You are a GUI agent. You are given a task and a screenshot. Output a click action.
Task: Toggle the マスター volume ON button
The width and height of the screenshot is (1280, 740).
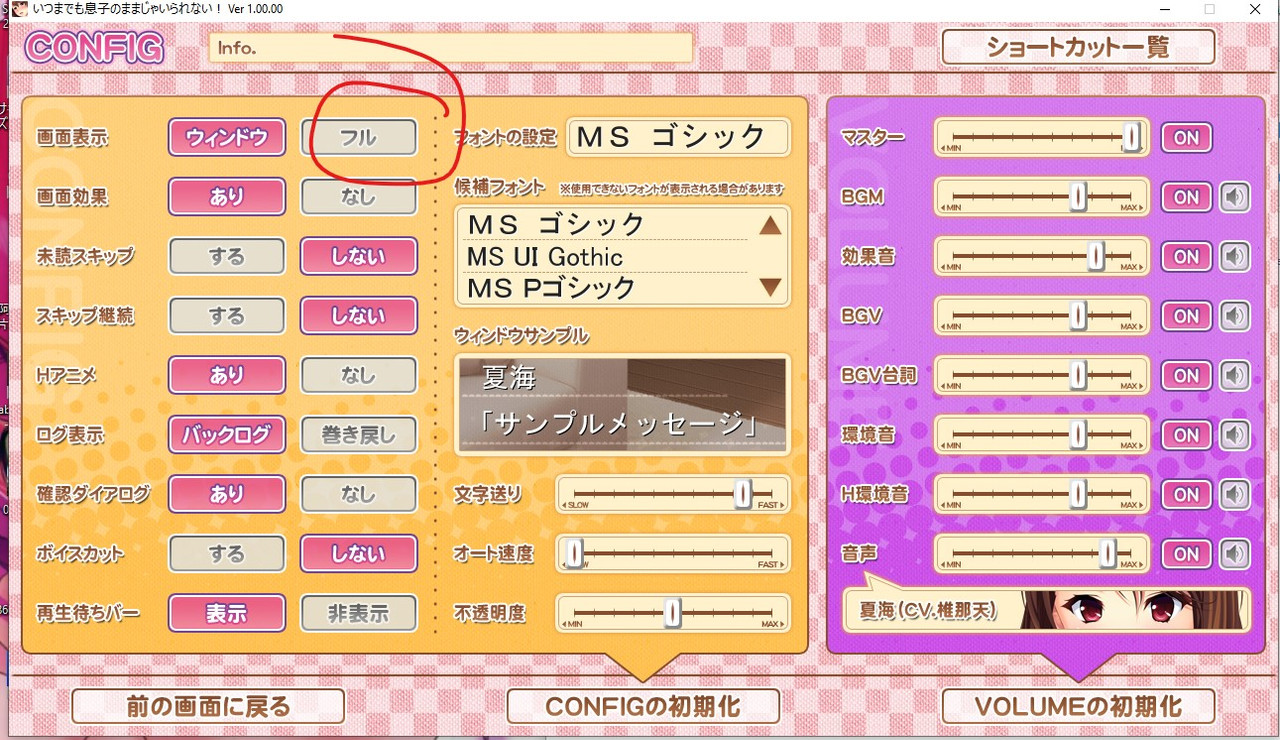click(1186, 138)
